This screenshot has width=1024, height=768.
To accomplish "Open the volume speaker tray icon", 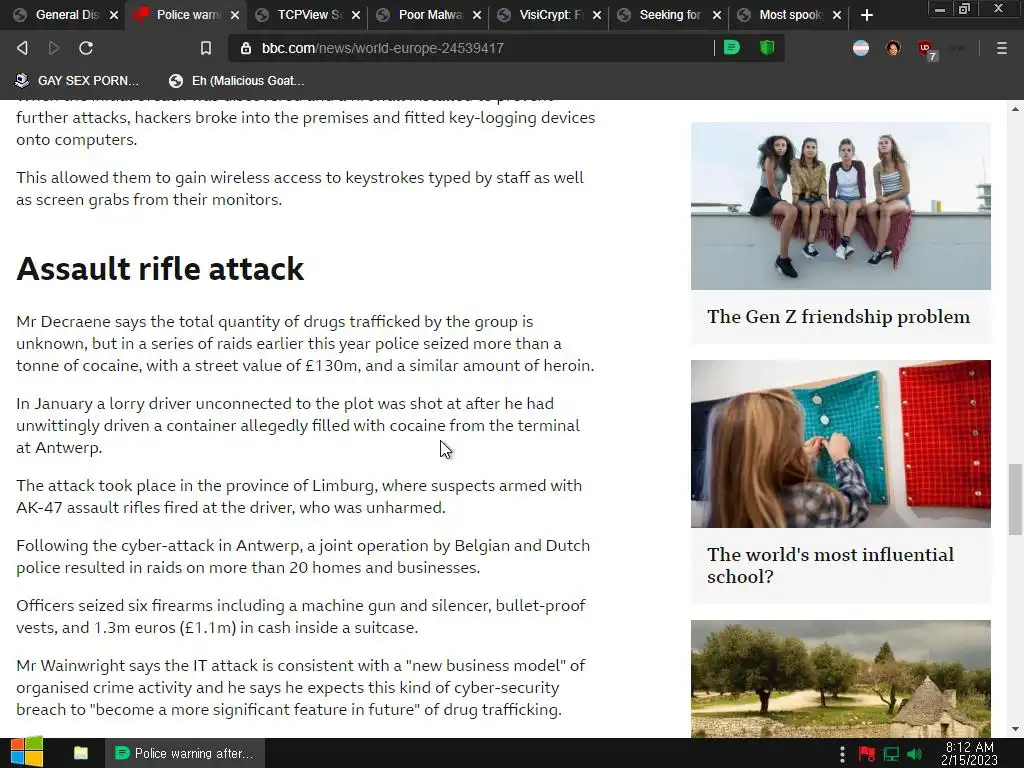I will pyautogui.click(x=914, y=754).
